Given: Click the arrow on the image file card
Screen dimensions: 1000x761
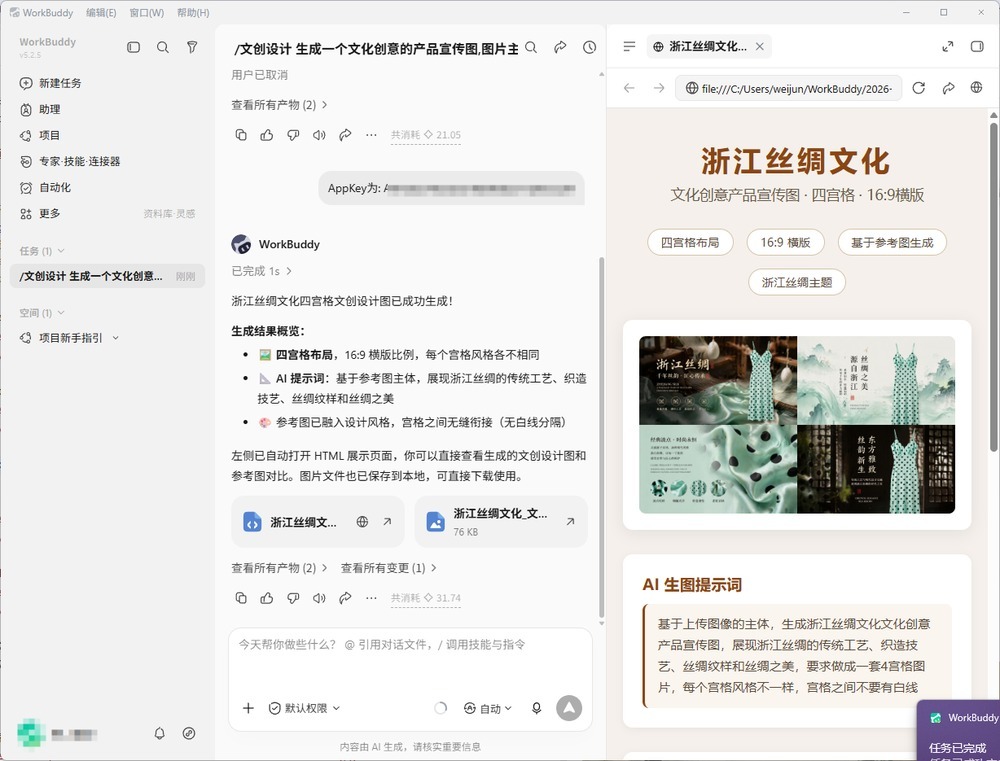Looking at the screenshot, I should [570, 522].
